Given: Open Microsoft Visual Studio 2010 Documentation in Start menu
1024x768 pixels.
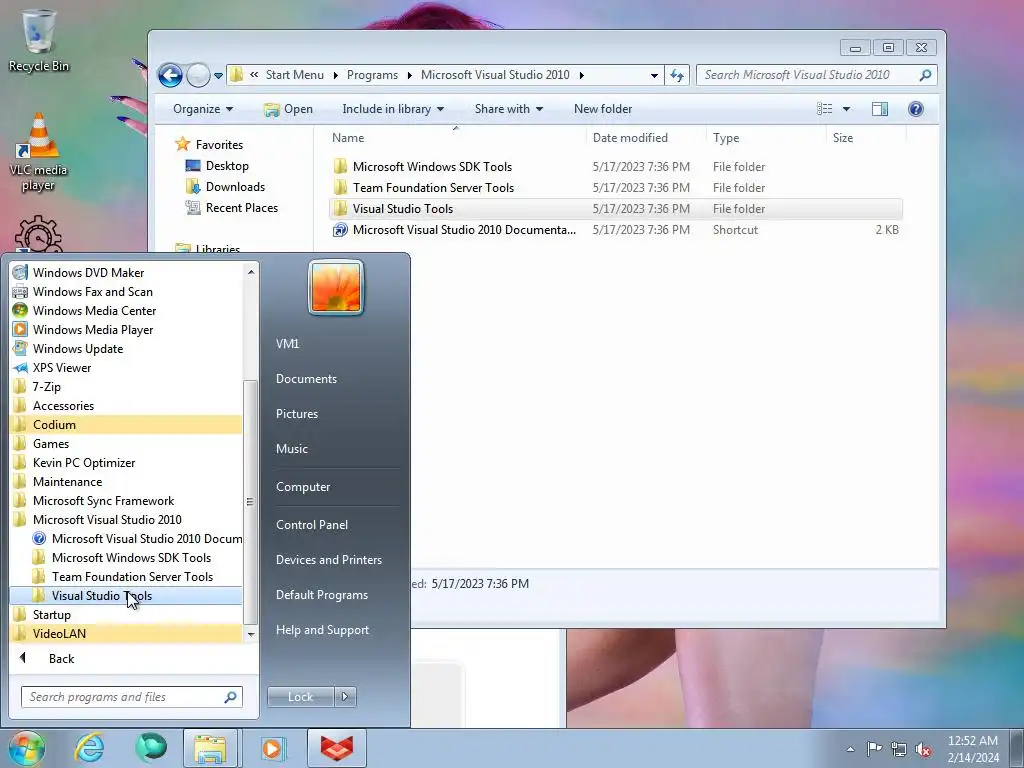Looking at the screenshot, I should 126,538.
